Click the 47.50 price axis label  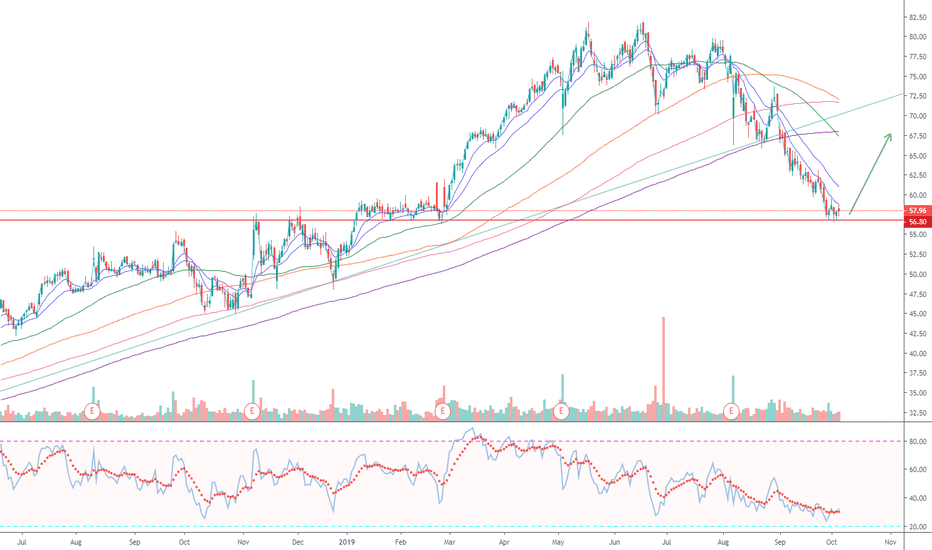[917, 294]
